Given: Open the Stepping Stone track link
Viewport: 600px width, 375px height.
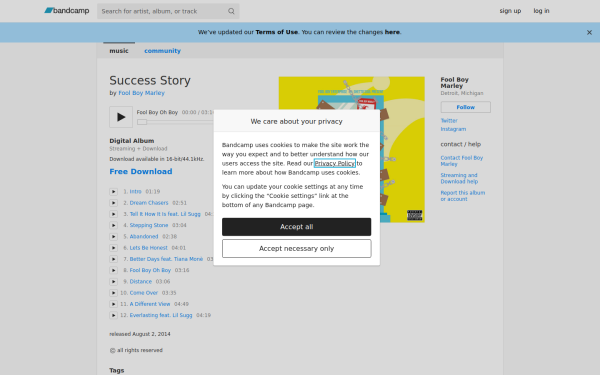Looking at the screenshot, I should (x=149, y=225).
